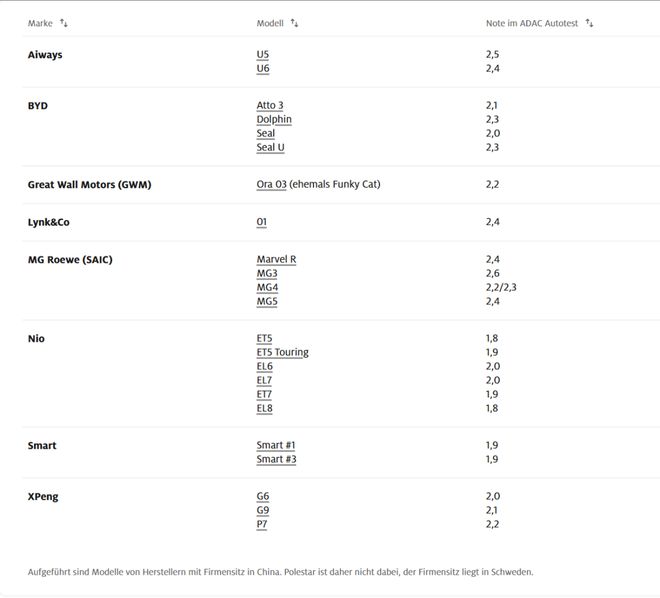Open the XPeng G9 link
Screen dimensions: 660x598
[263, 510]
